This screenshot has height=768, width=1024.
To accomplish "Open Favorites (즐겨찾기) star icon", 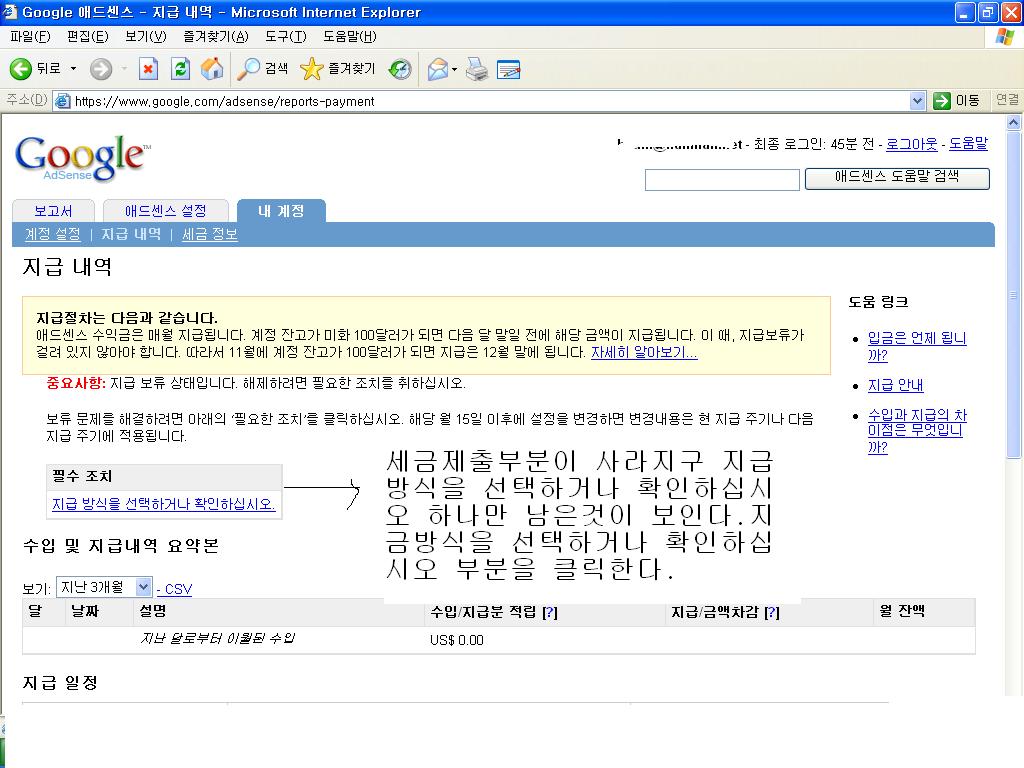I will [x=312, y=69].
